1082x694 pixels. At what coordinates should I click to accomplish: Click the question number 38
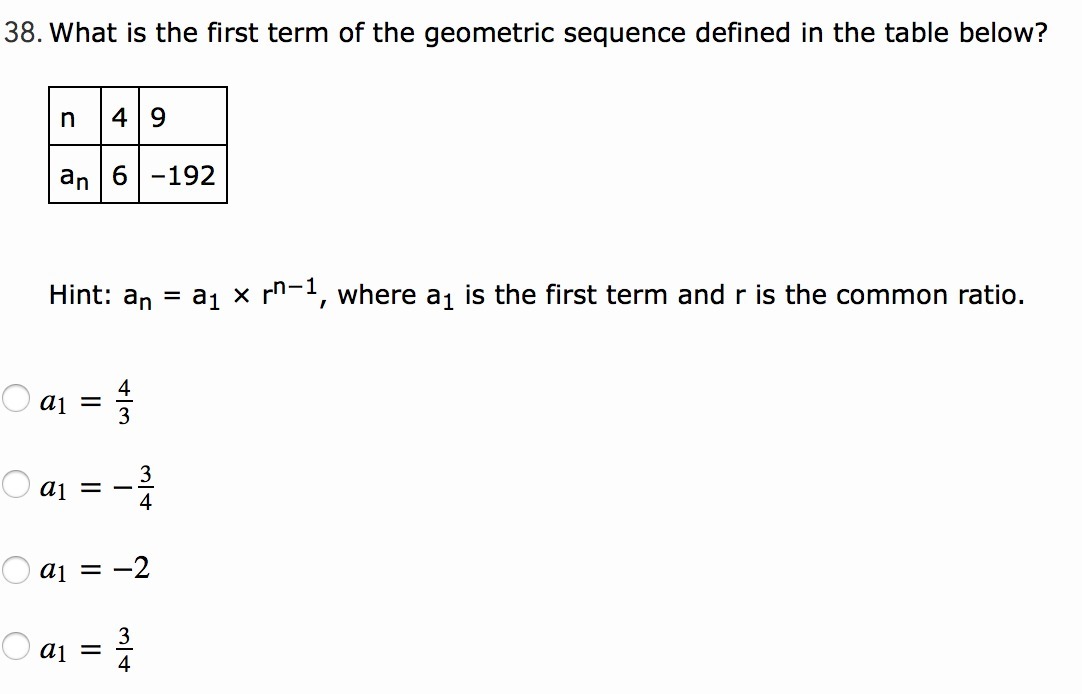tap(20, 33)
